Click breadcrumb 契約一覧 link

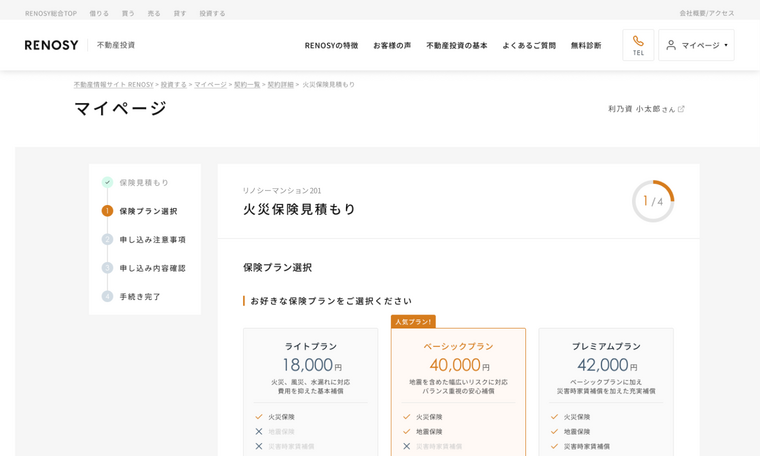(247, 85)
